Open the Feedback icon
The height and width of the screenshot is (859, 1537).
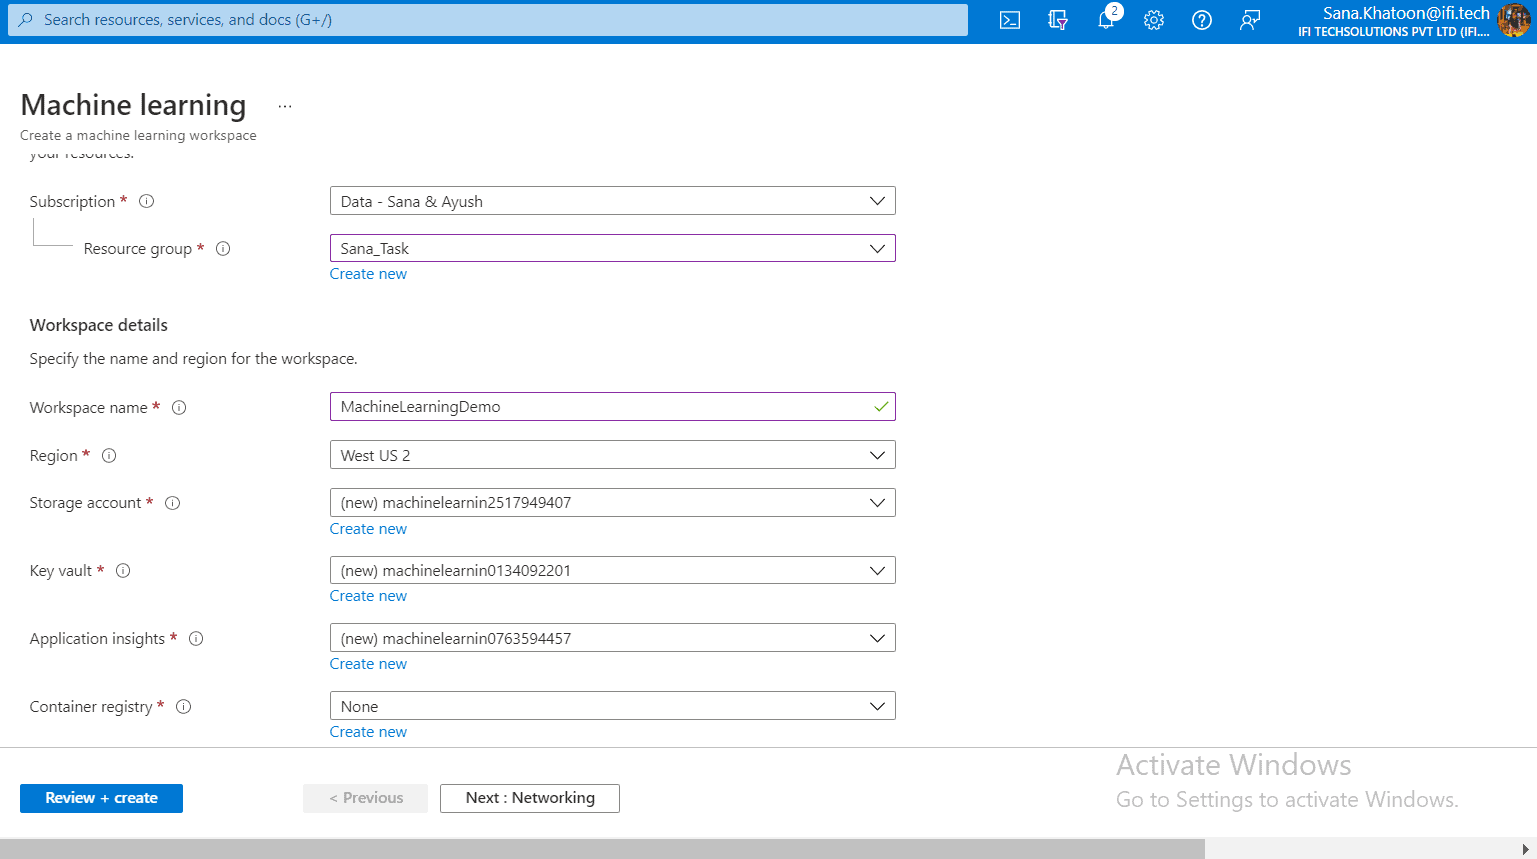point(1250,20)
